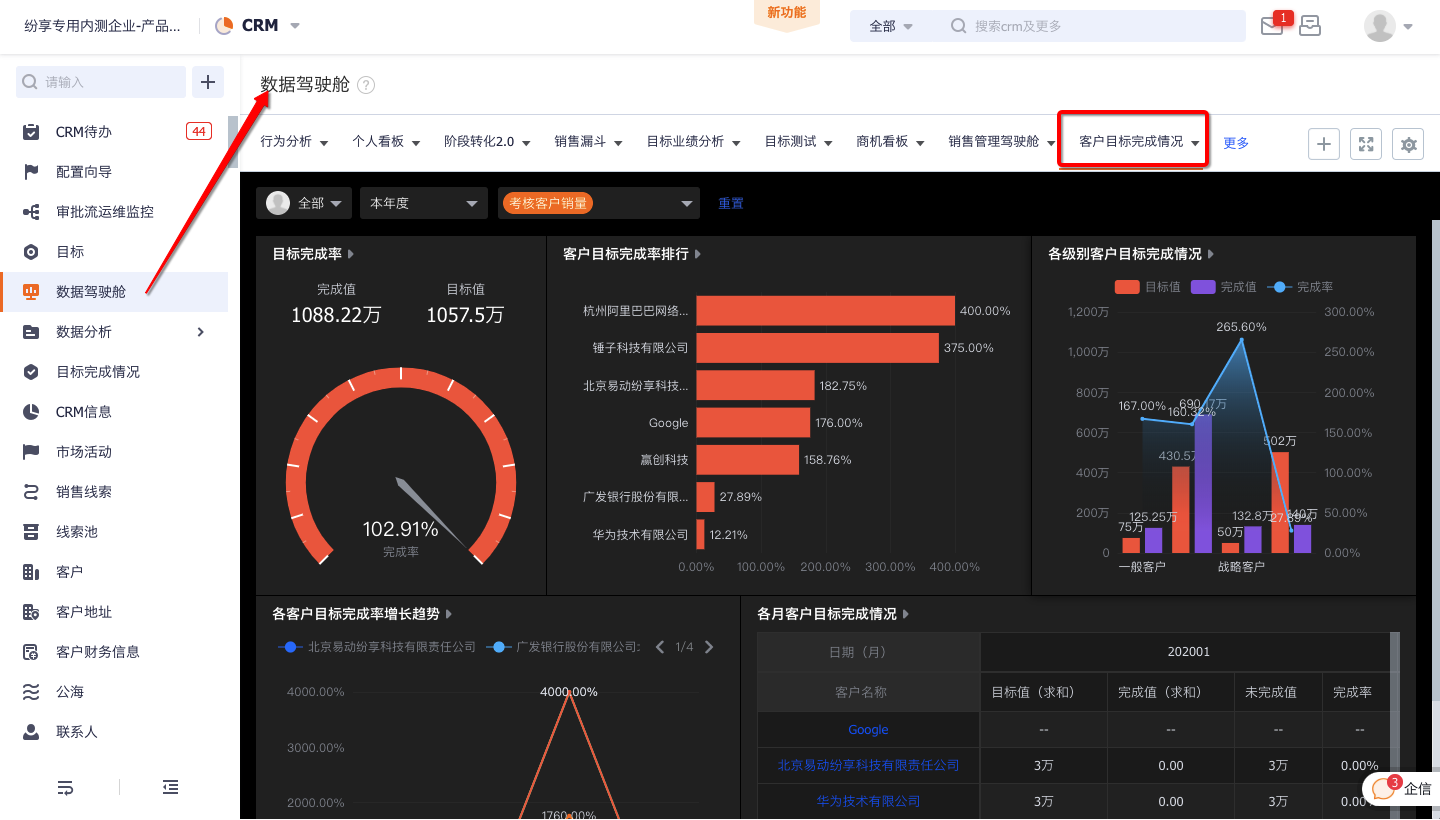Open Google customer link in table
Screen dimensions: 1440x820
point(868,730)
